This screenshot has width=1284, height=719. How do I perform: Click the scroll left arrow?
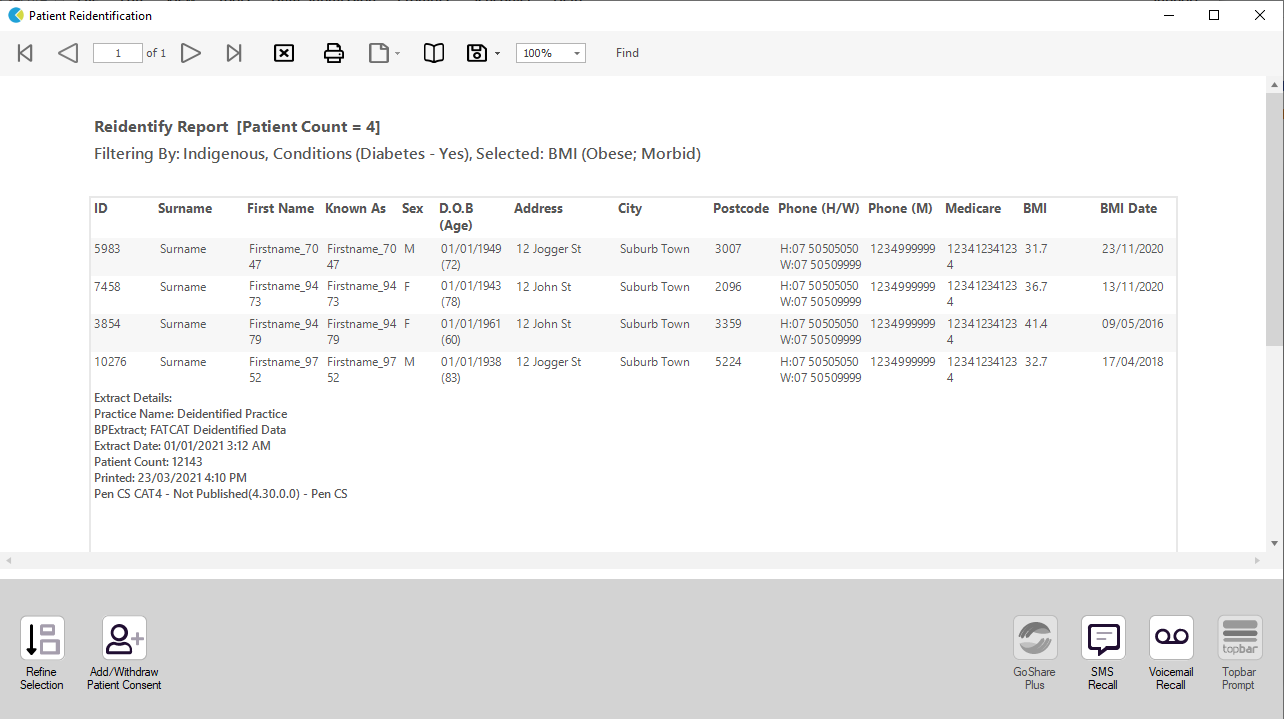[x=8, y=560]
